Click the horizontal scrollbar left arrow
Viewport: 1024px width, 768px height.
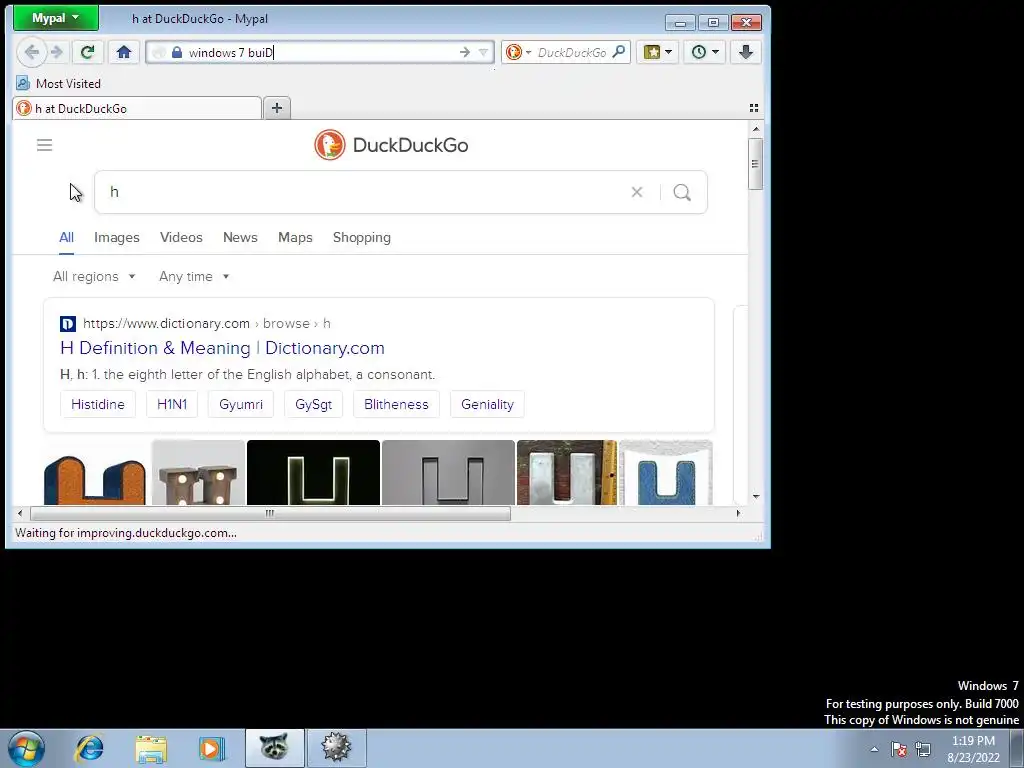tap(20, 513)
